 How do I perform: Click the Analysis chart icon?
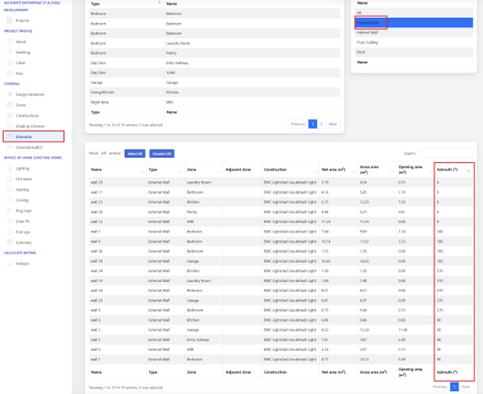10,263
